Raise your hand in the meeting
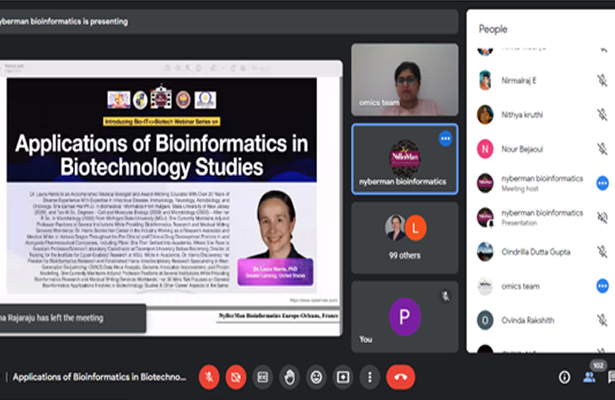The height and width of the screenshot is (400, 615). (x=290, y=377)
